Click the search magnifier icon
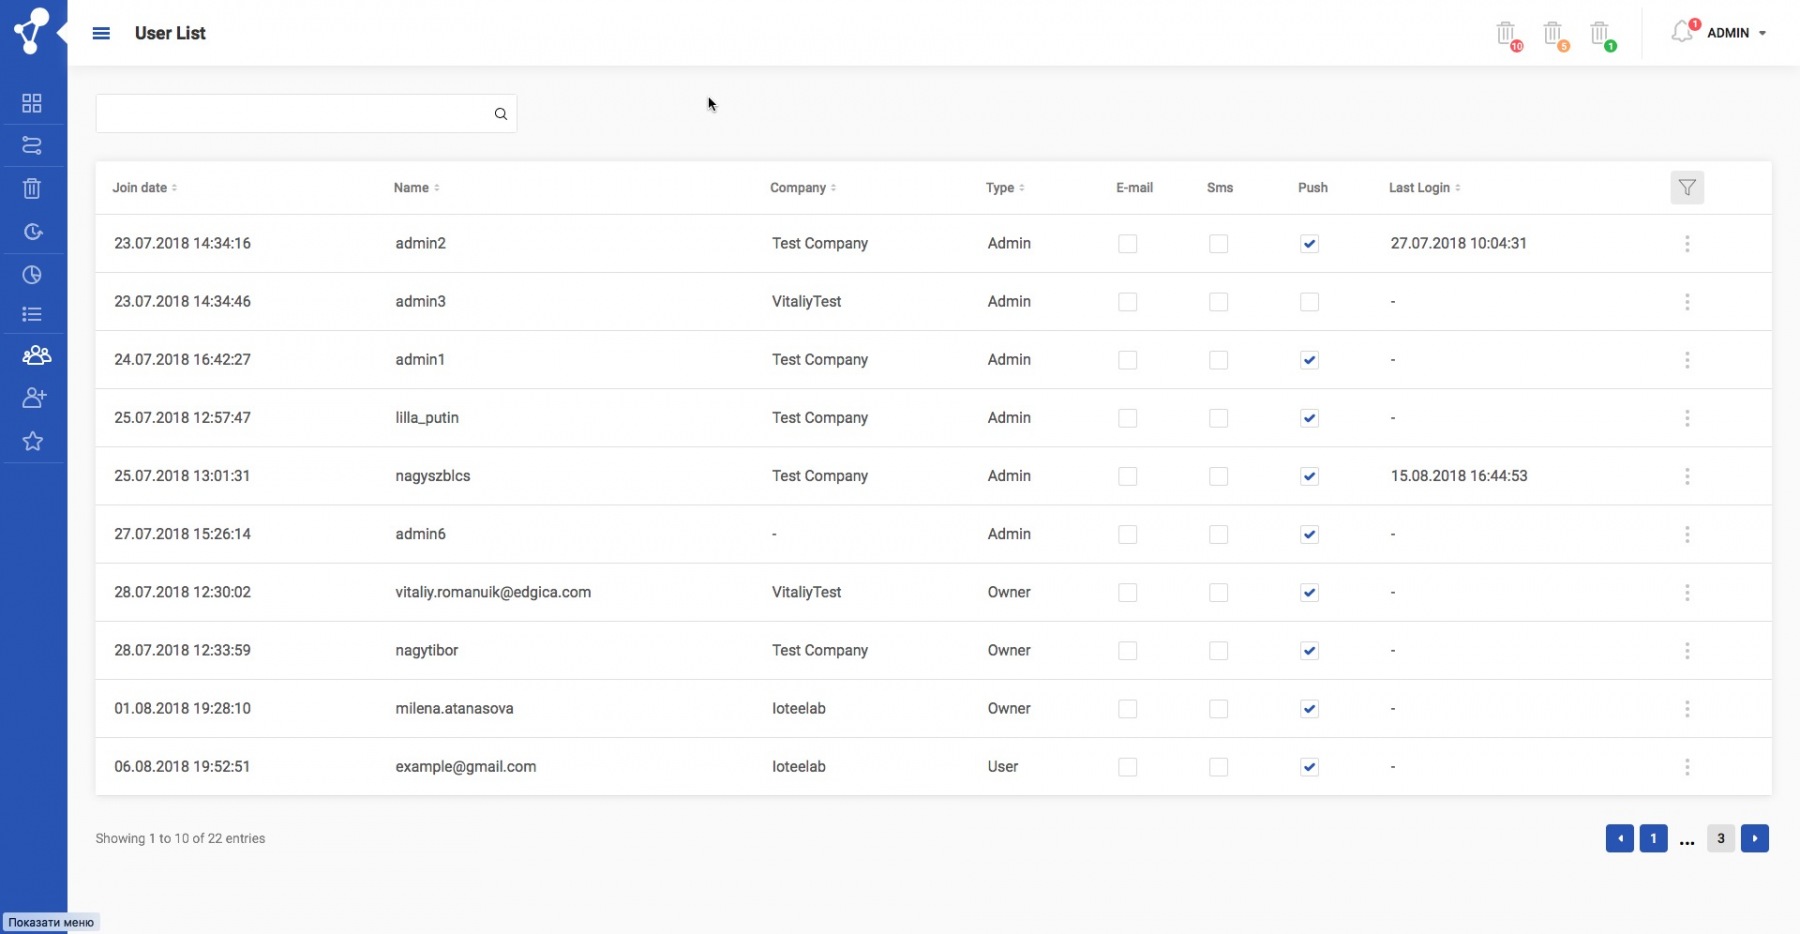 pyautogui.click(x=500, y=114)
